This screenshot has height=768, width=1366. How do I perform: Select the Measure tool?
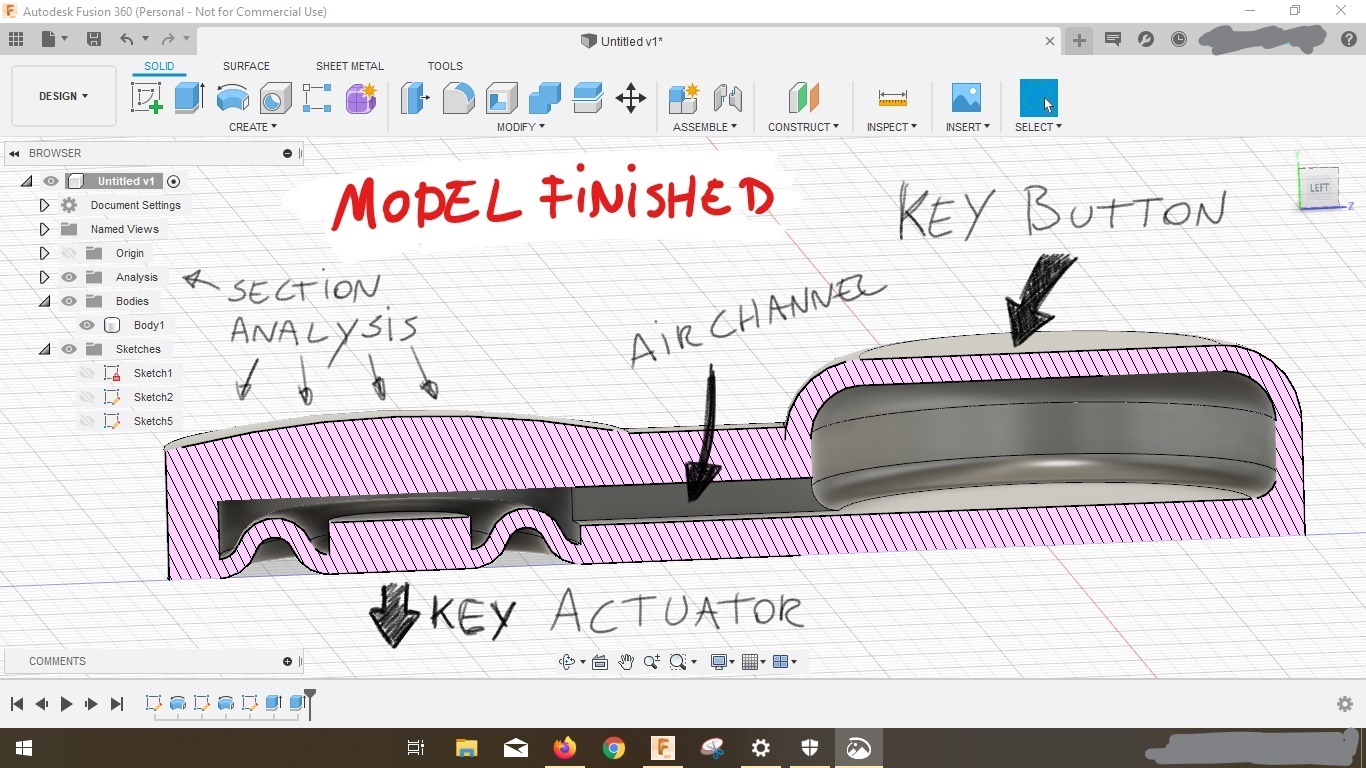point(892,98)
